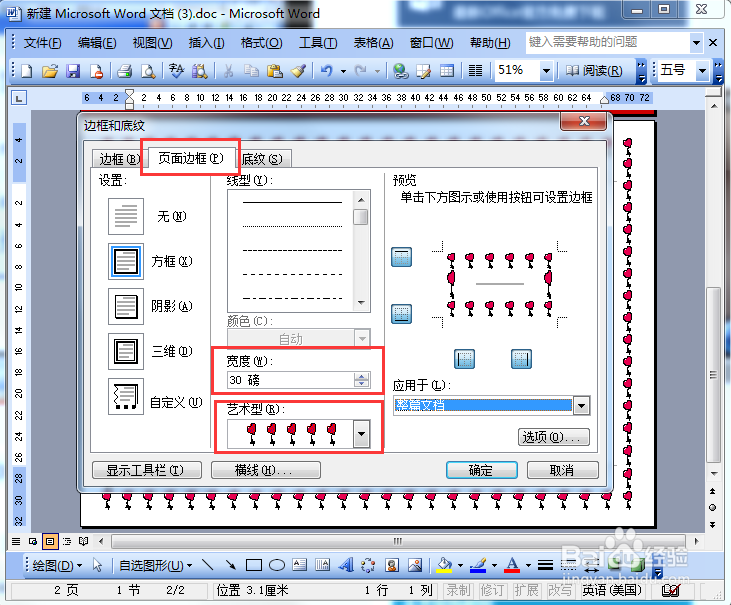The height and width of the screenshot is (605, 731).
Task: Choose the 3-D (三维) border setting
Action: (x=126, y=351)
